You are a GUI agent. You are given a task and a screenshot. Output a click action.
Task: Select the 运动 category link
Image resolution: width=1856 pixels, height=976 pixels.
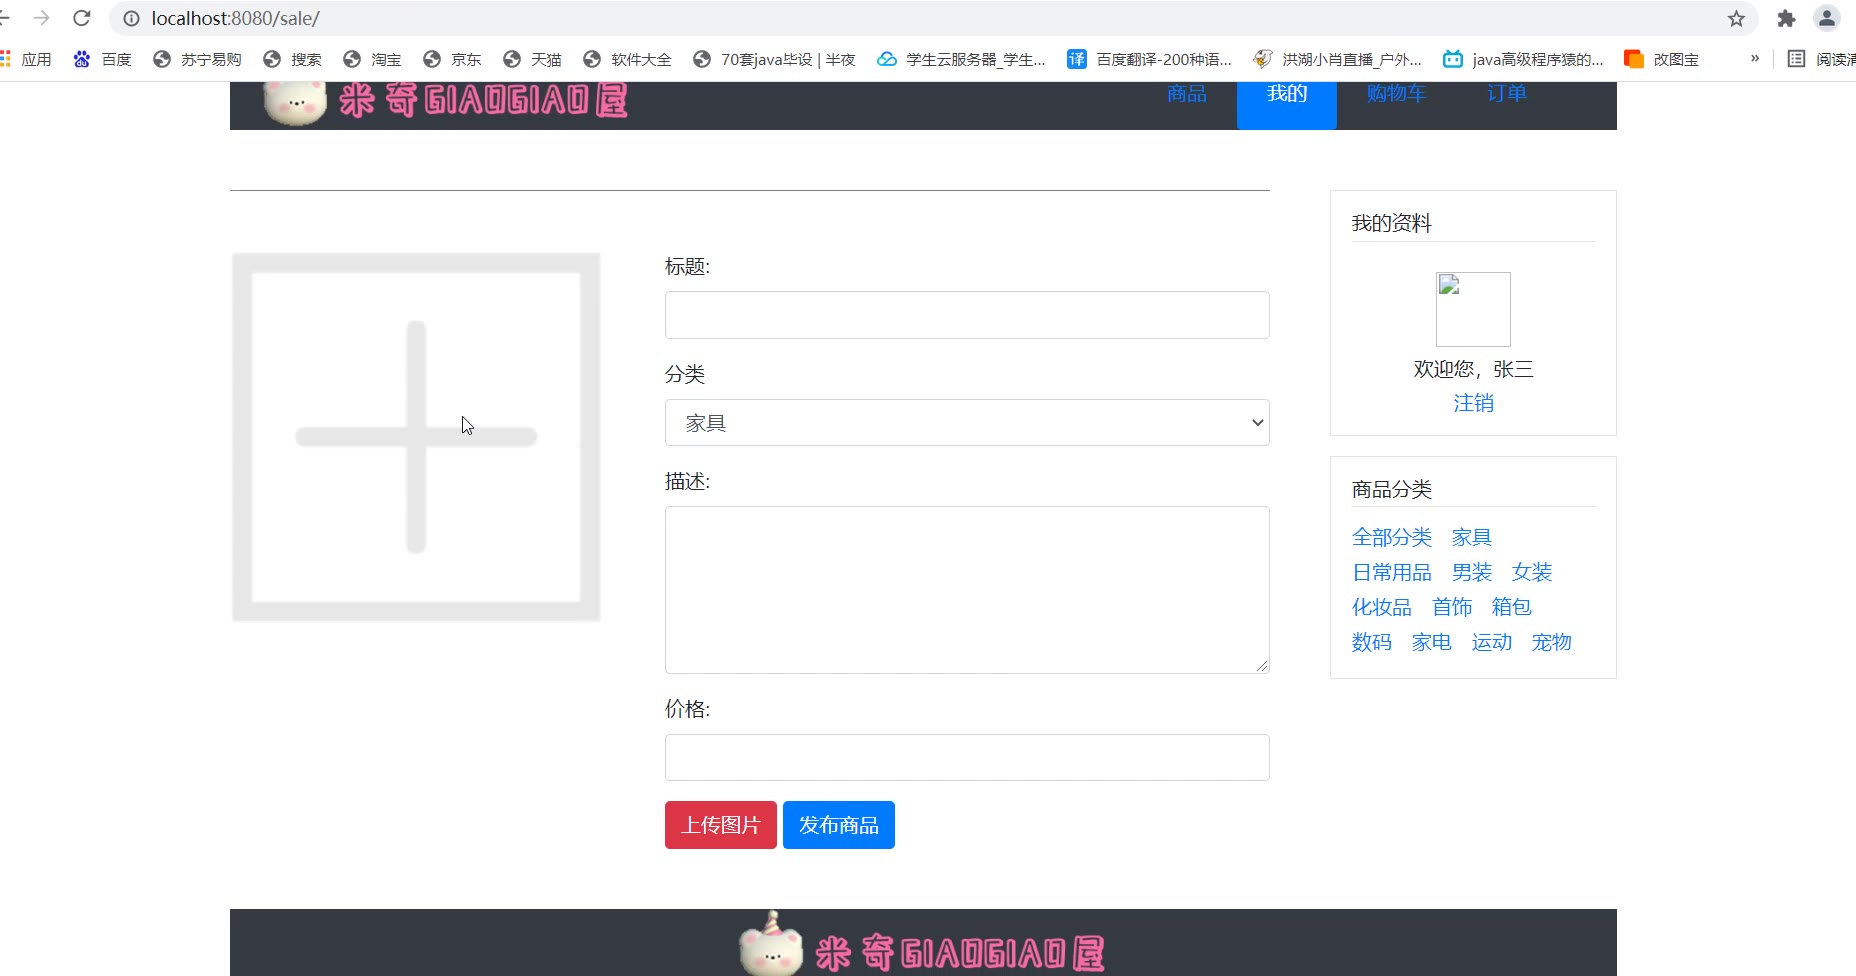point(1492,642)
